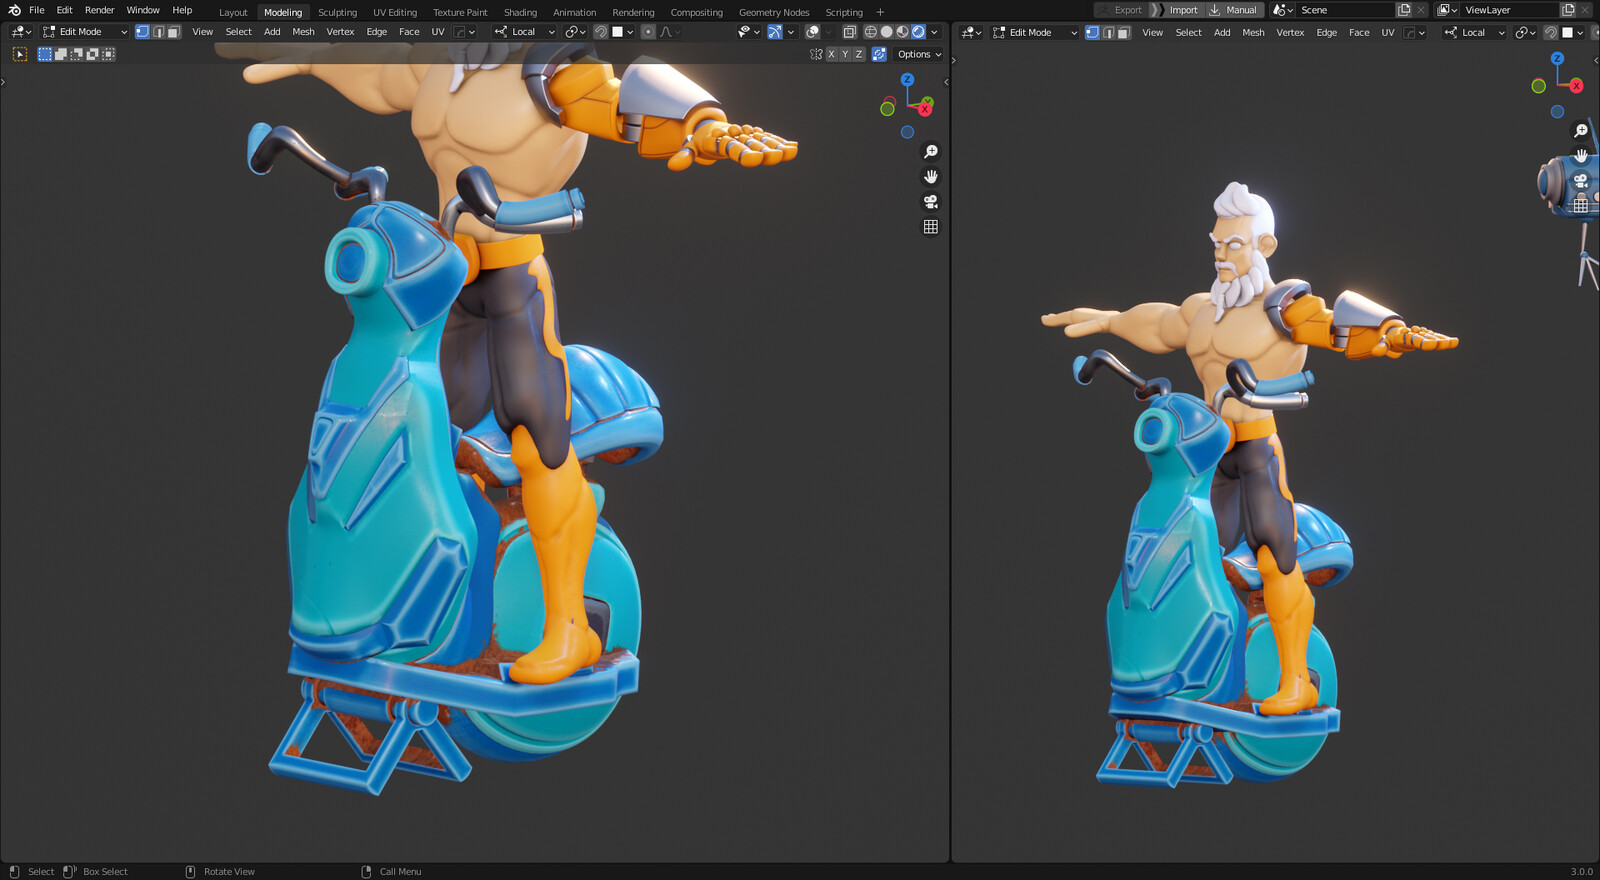Viewport: 1600px width, 880px height.
Task: Toggle snapping magnet icon in left viewport
Action: [600, 32]
